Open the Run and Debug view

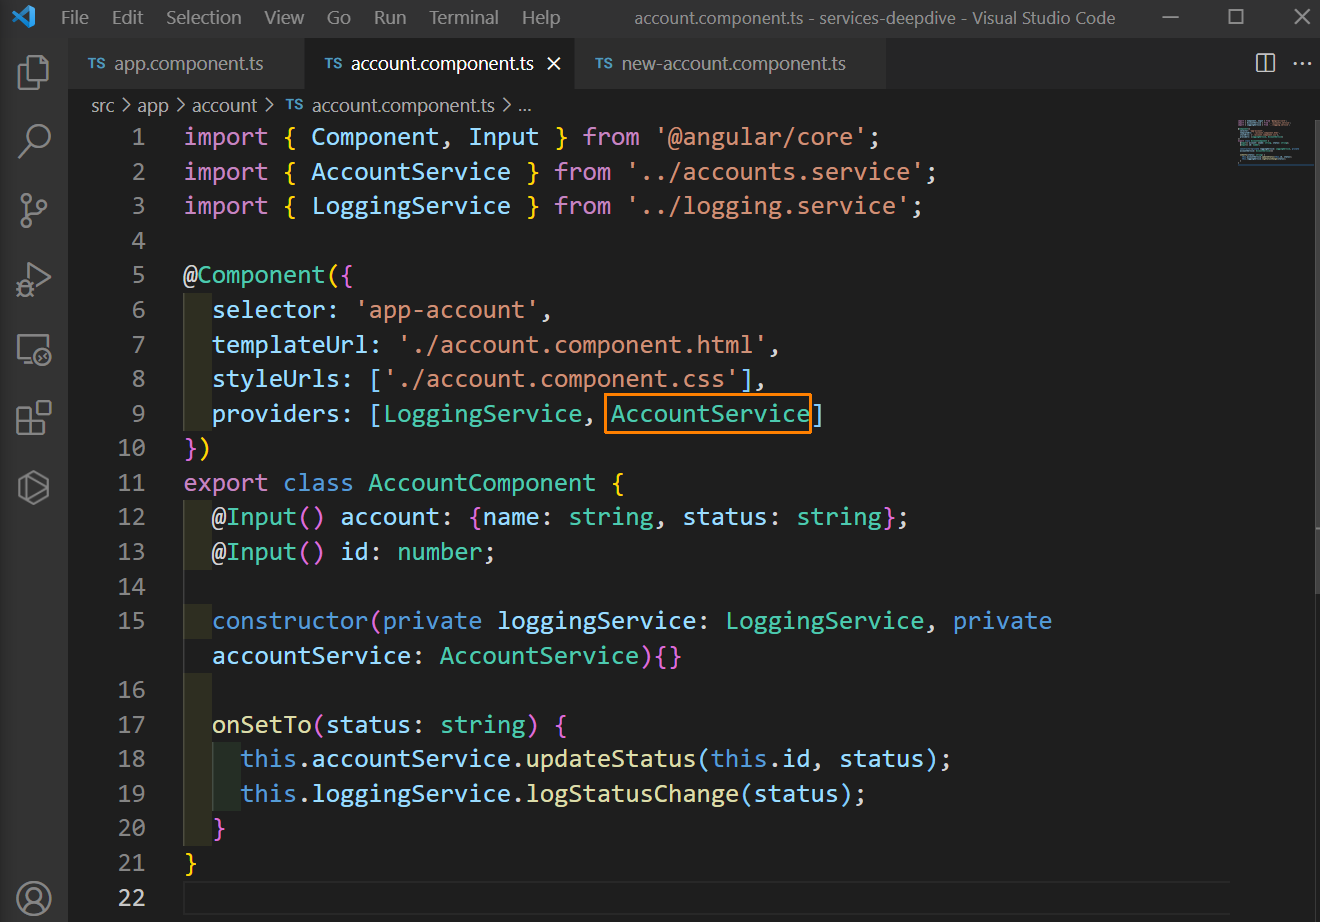point(33,279)
